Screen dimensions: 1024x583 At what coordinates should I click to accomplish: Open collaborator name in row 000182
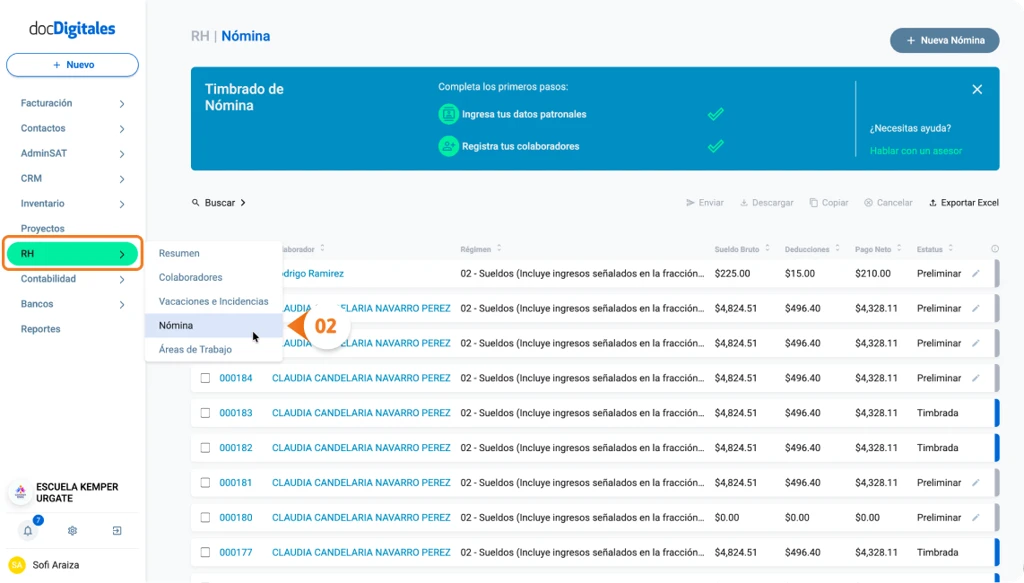click(x=361, y=448)
